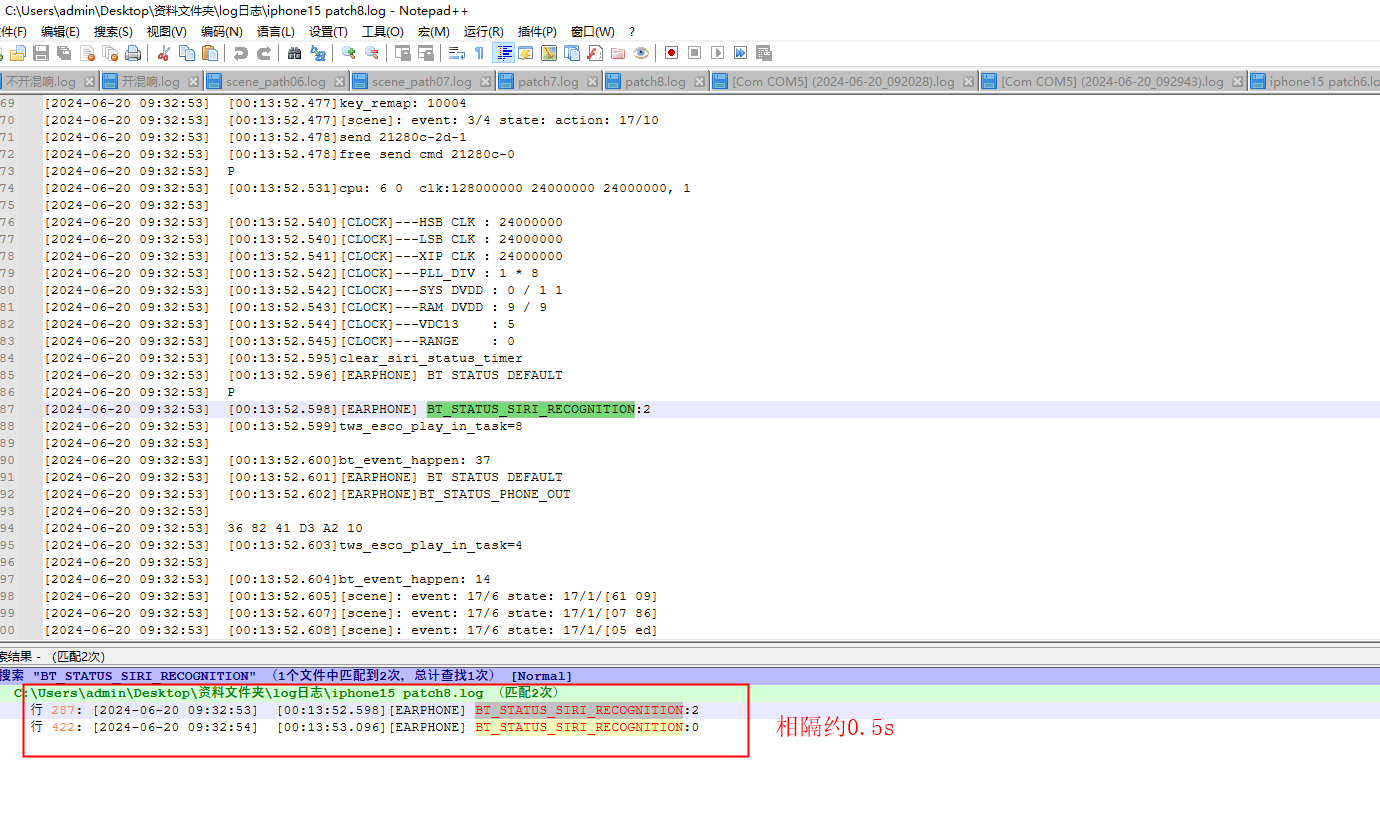Switch to the patch7.log tab

548,82
